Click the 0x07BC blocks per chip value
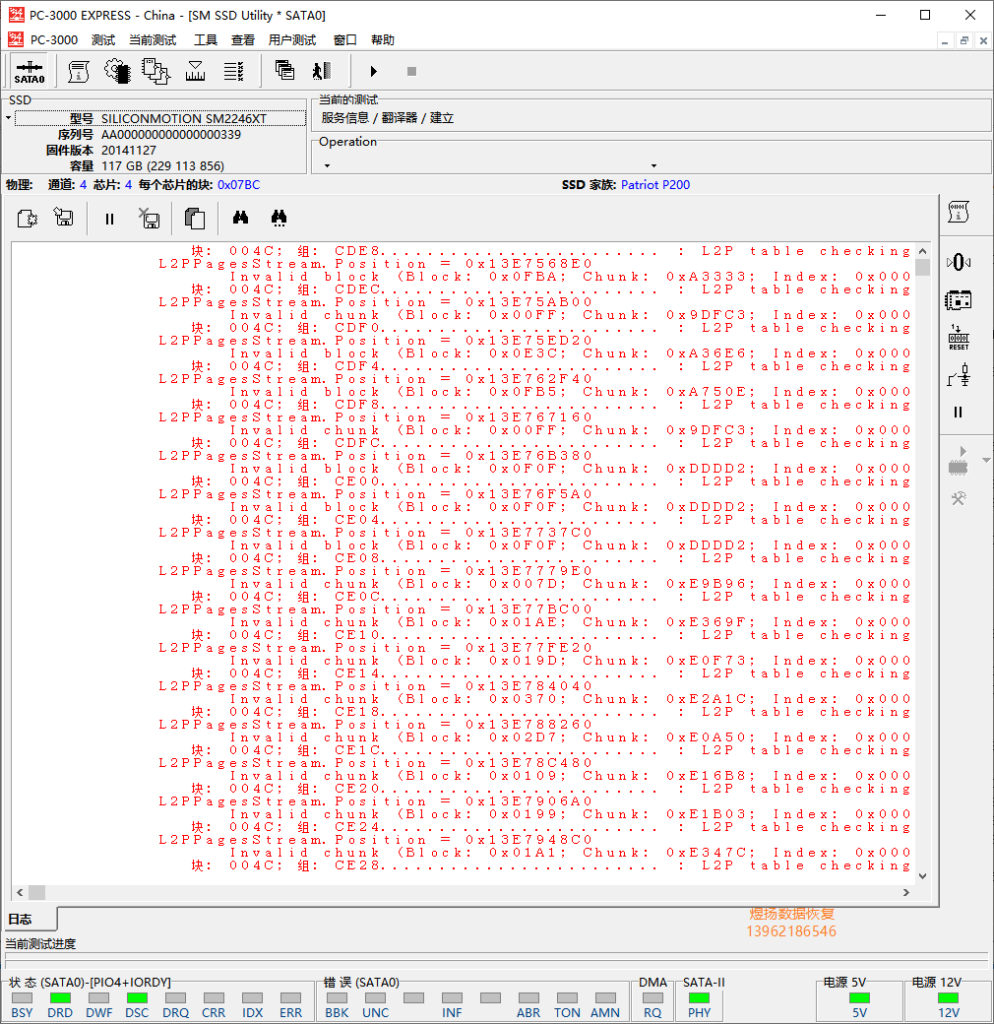The height and width of the screenshot is (1024, 994). (238, 185)
